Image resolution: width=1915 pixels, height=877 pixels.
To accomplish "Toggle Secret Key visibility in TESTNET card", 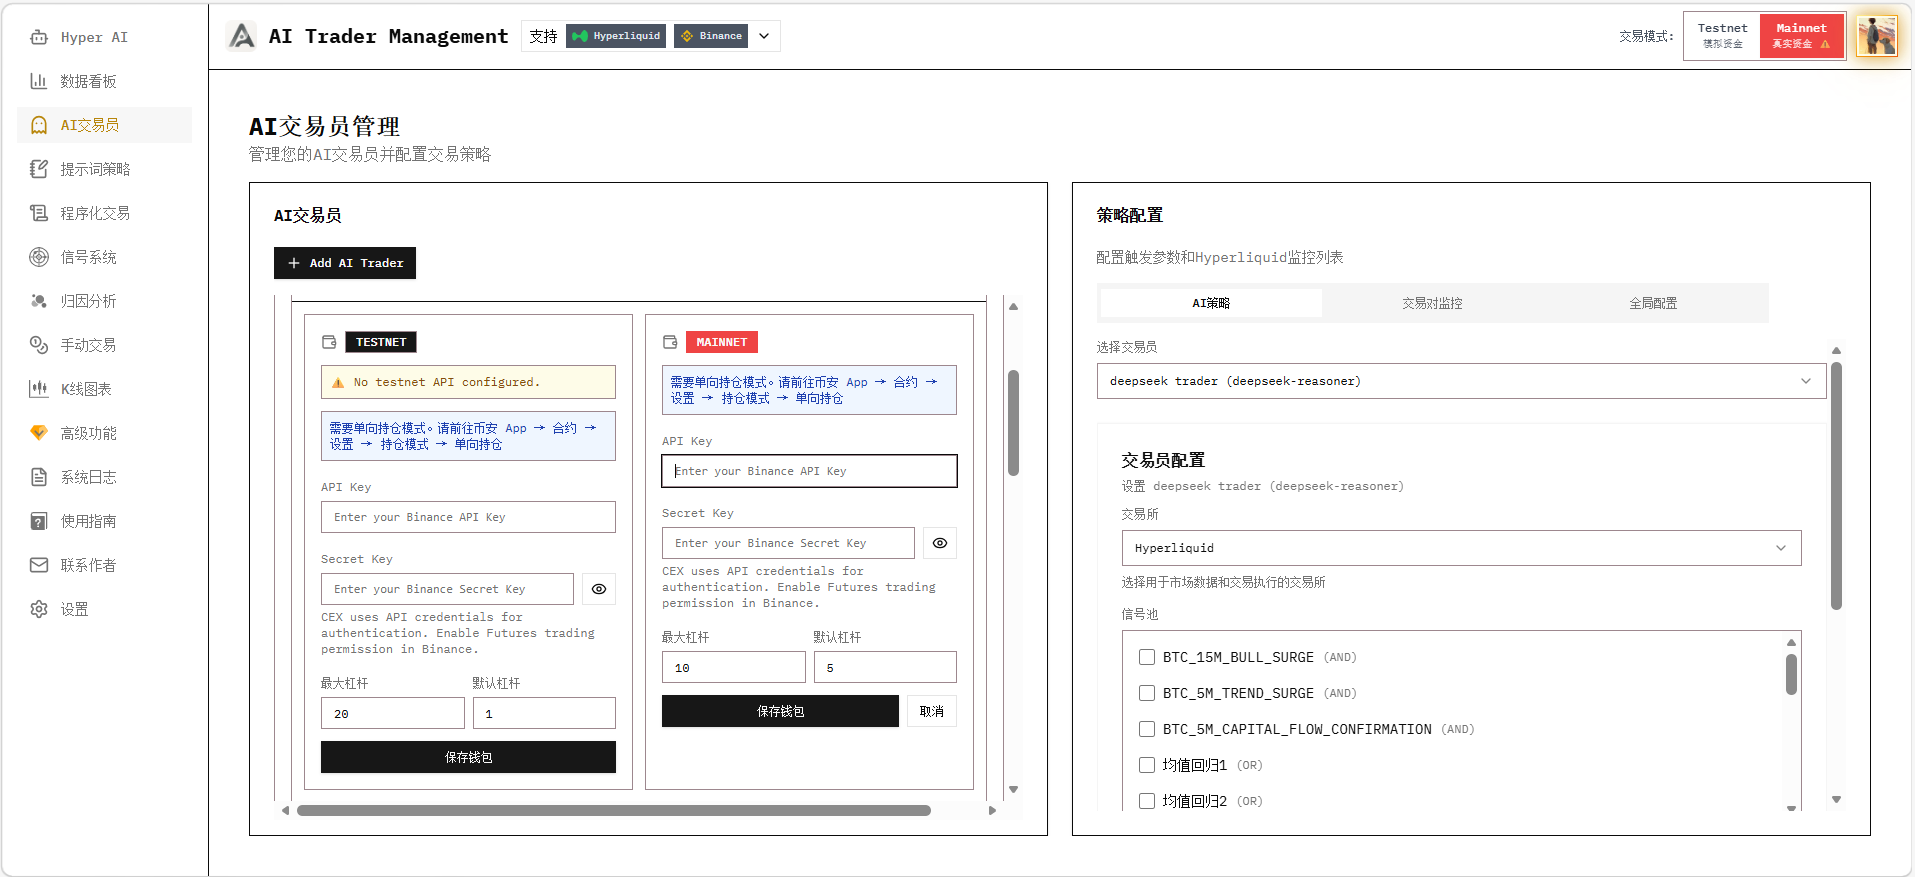I will point(599,589).
